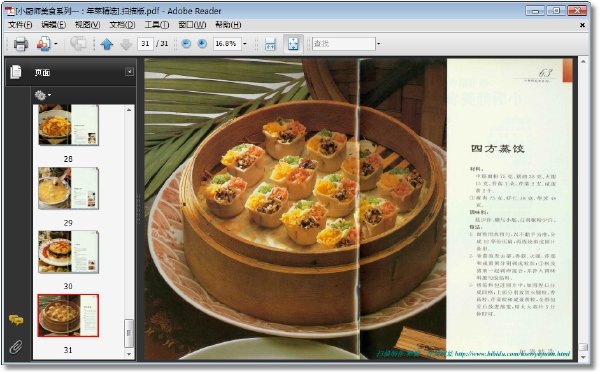This screenshot has width=600, height=374.
Task: Click the grayed next page down arrow
Action: 126,44
